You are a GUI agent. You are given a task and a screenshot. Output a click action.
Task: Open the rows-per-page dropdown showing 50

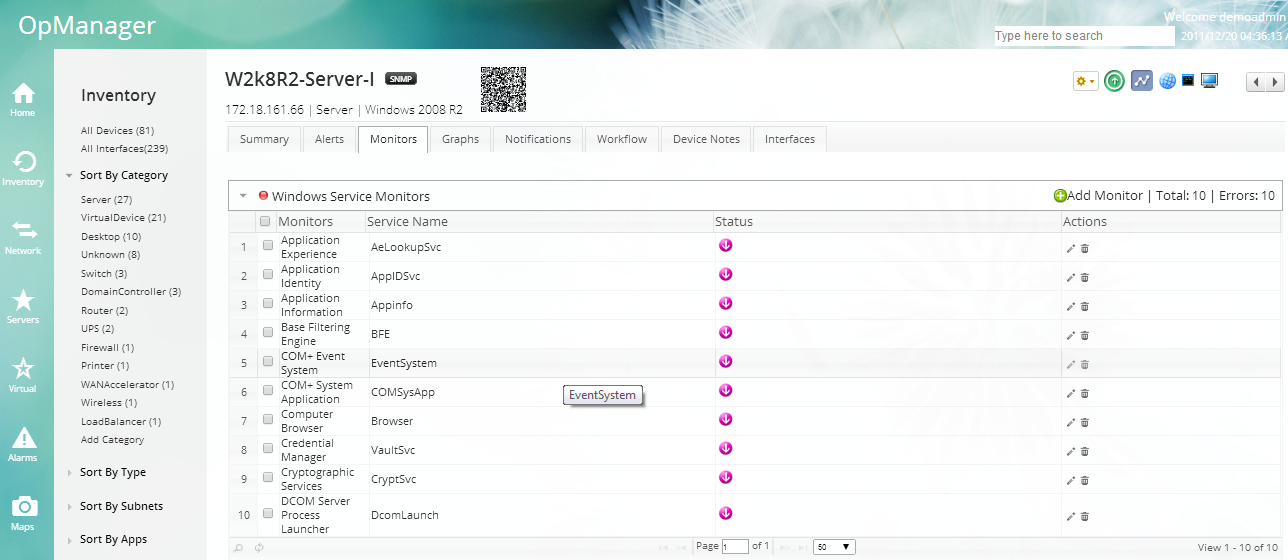pos(833,547)
